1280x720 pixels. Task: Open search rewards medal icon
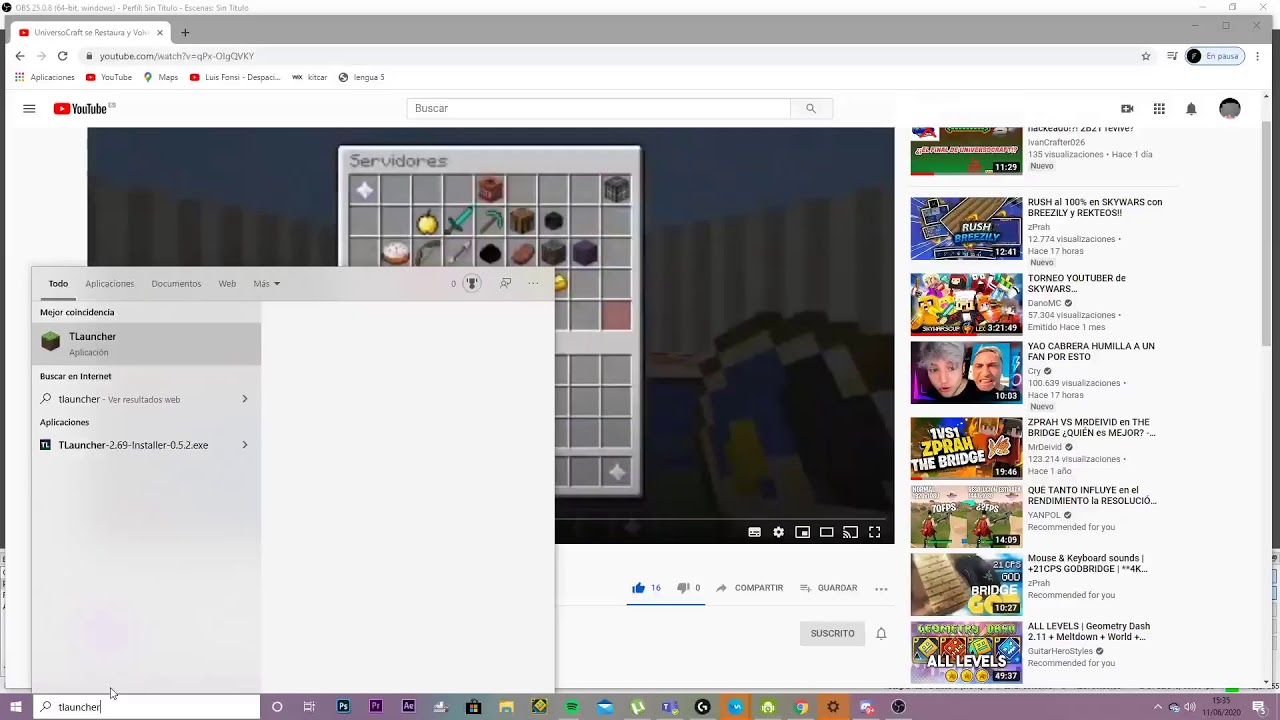(472, 284)
